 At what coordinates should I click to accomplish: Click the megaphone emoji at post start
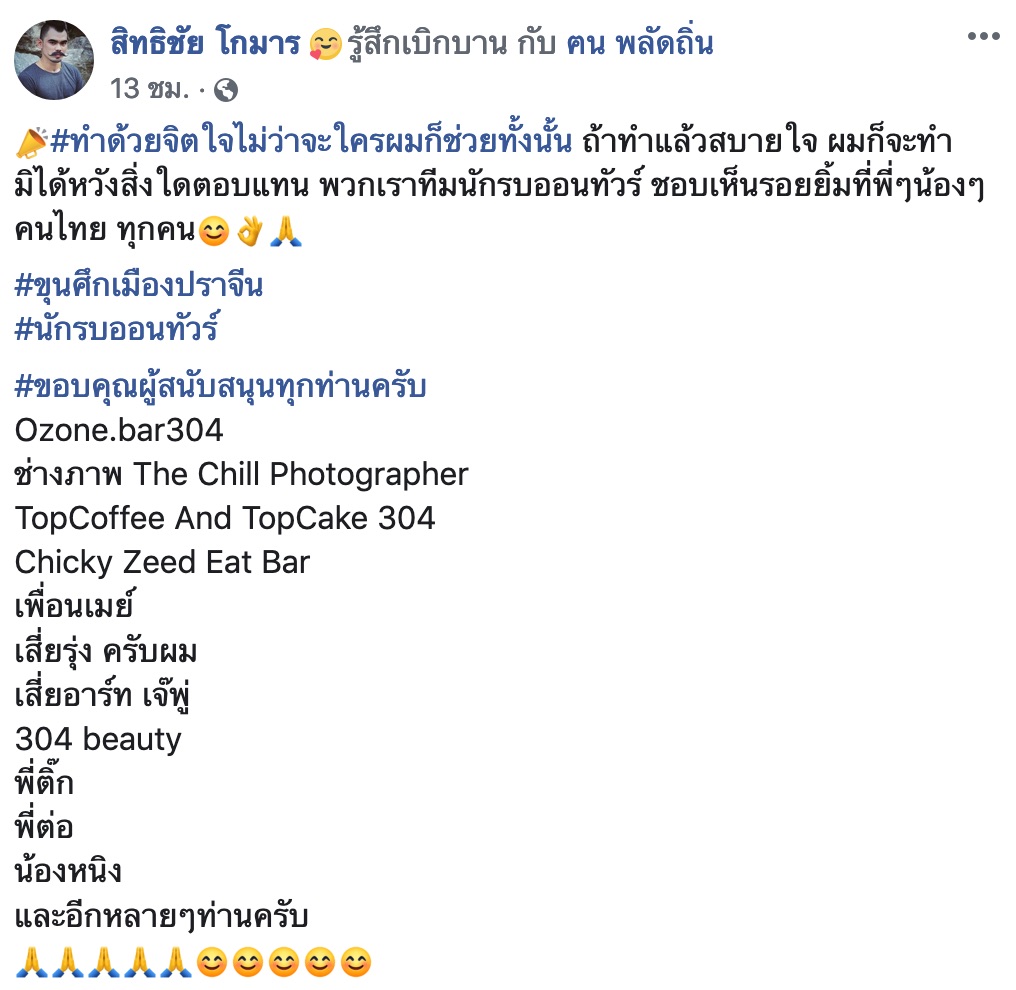[31, 143]
